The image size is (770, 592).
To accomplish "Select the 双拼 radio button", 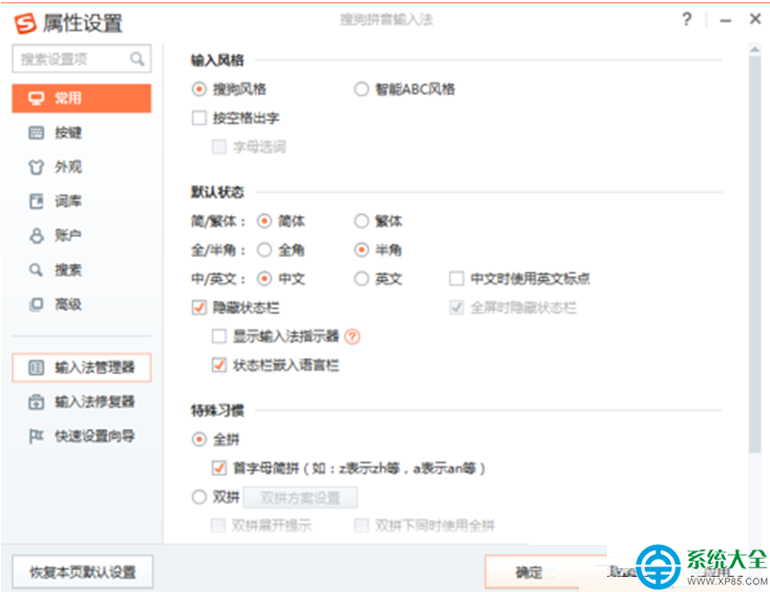I will pos(199,497).
